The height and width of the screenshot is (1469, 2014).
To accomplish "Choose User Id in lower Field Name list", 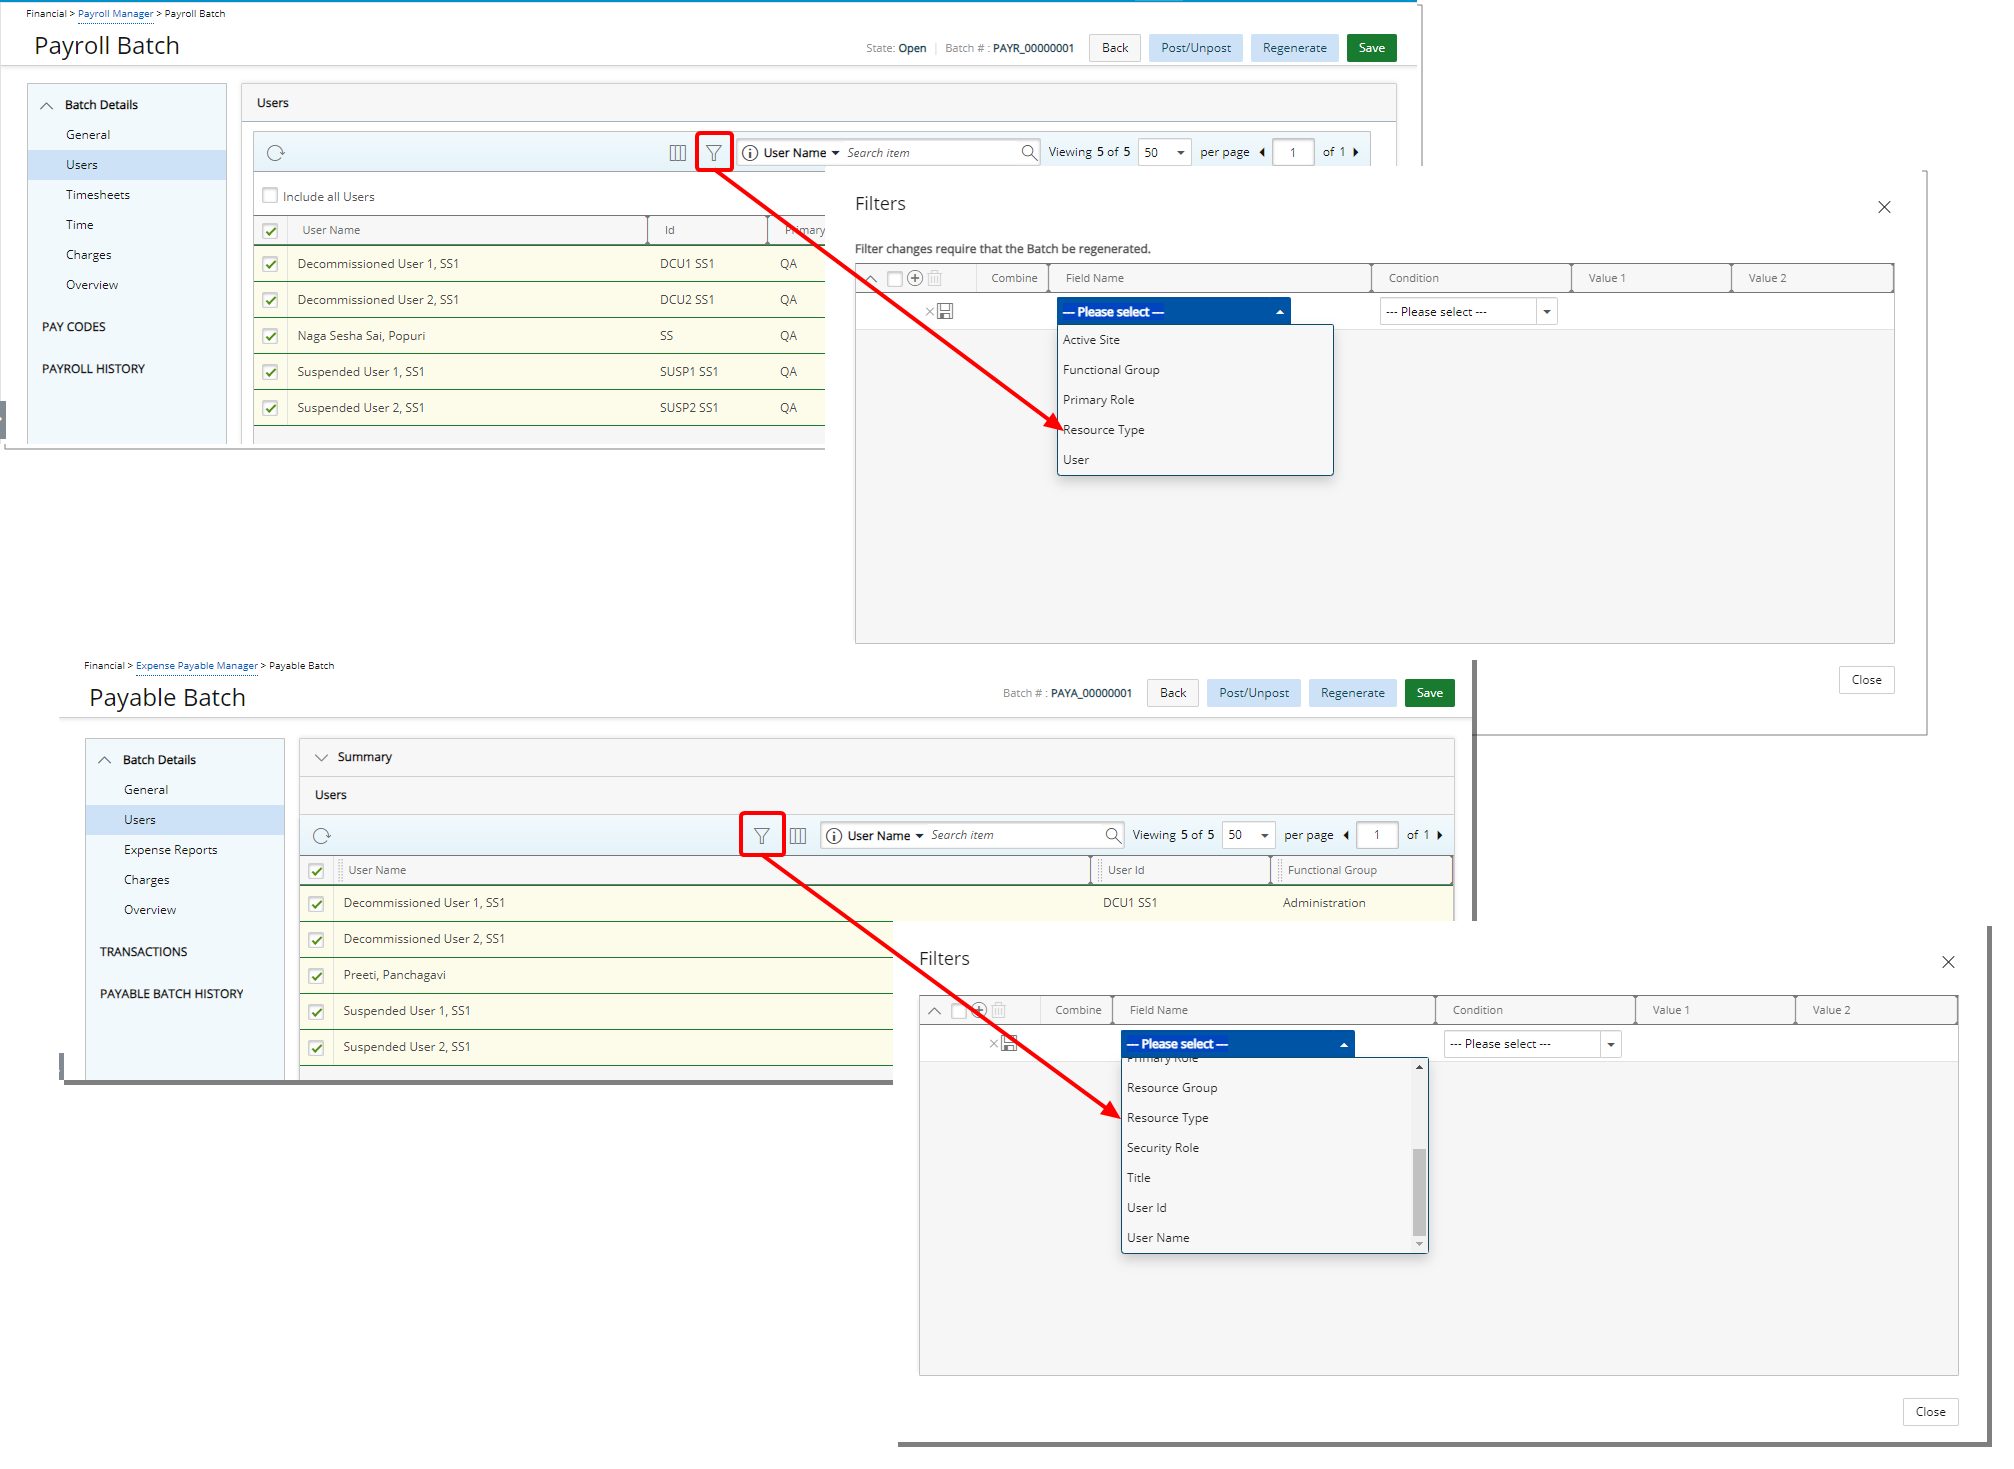I will click(x=1267, y=1208).
